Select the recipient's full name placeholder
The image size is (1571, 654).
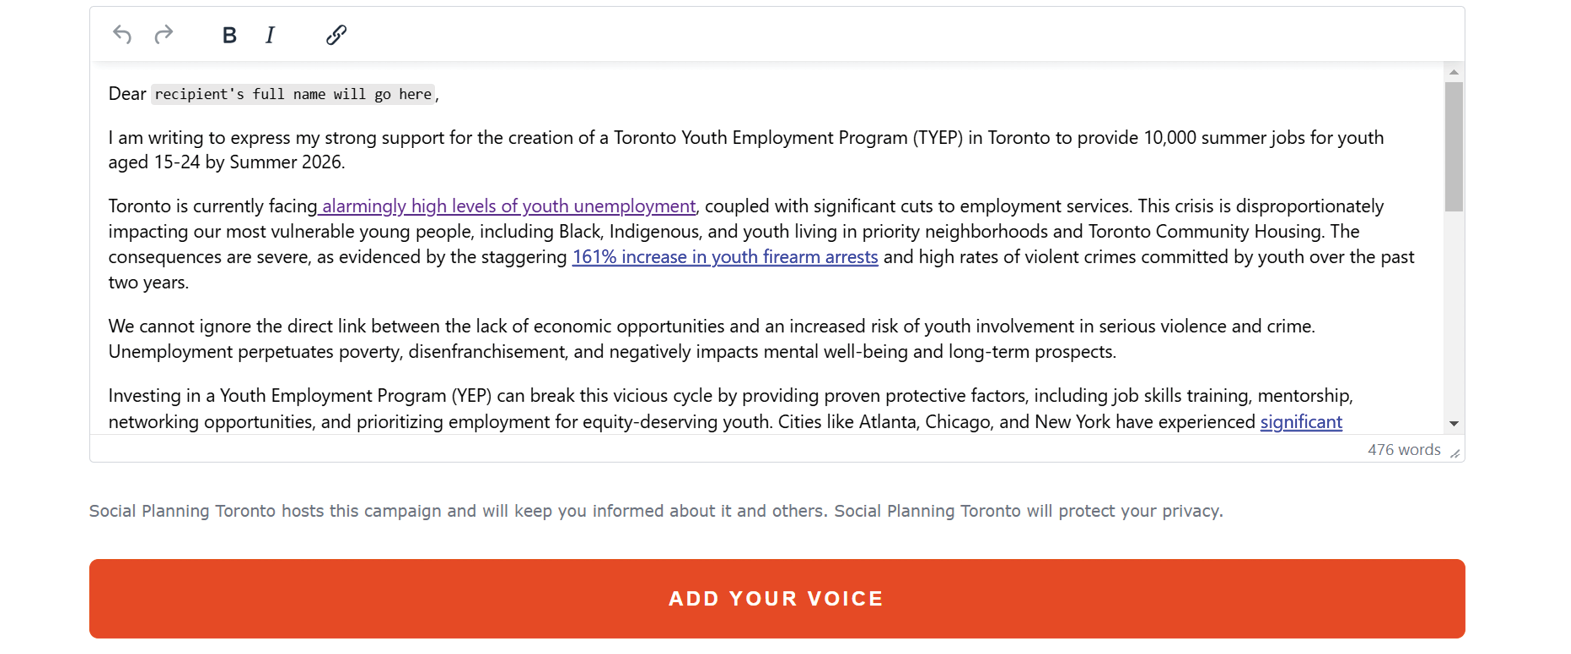coord(294,93)
